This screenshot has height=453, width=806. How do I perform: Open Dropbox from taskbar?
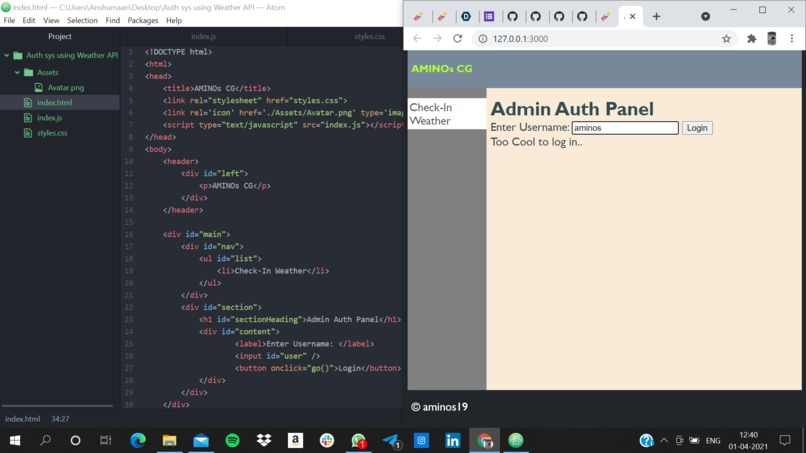tap(264, 441)
